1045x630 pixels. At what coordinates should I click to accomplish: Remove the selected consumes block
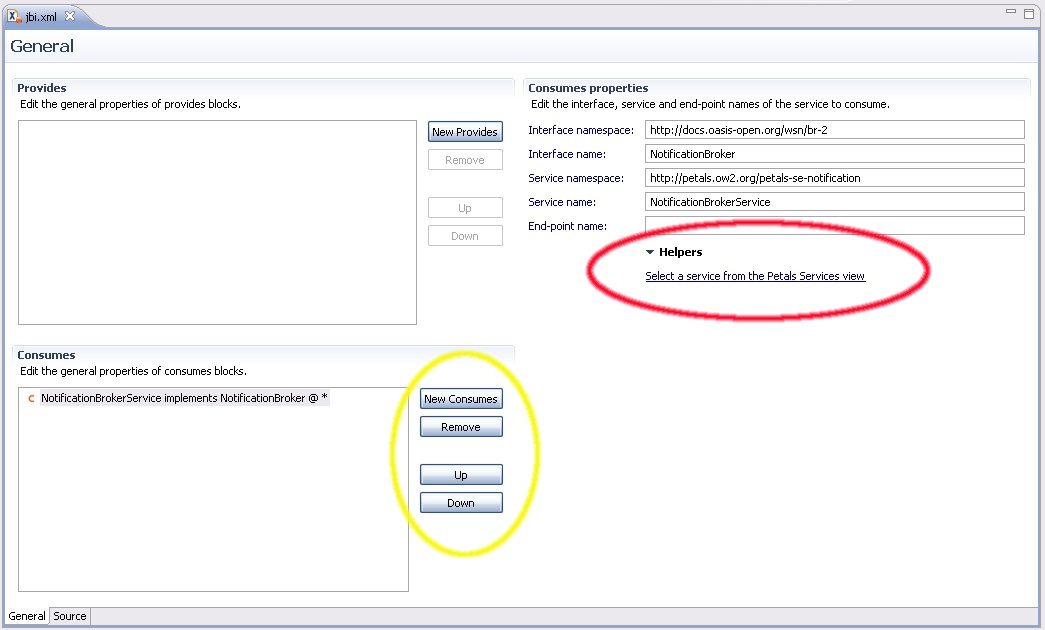click(461, 427)
